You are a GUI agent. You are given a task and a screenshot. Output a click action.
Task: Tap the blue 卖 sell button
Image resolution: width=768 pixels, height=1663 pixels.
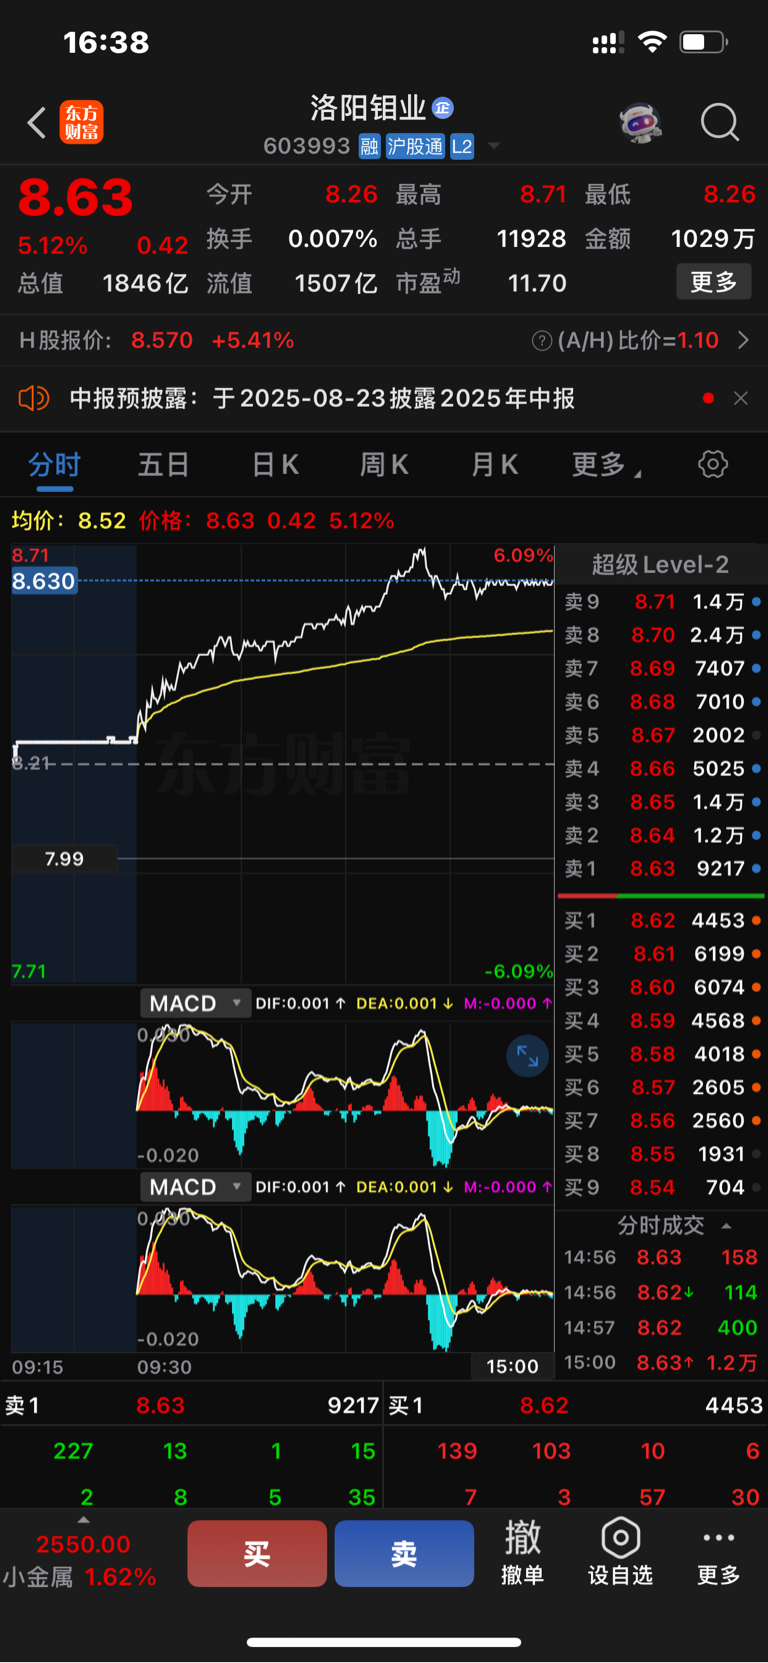point(404,1553)
